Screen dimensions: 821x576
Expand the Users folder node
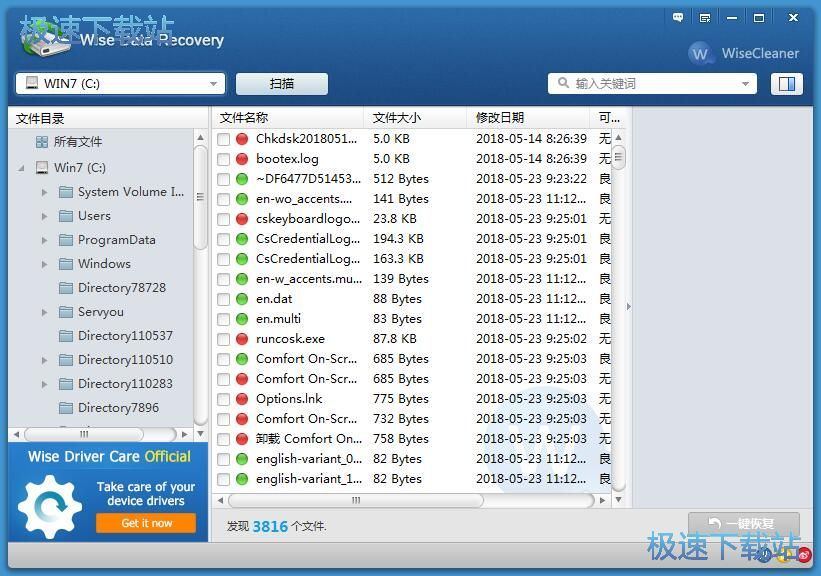tap(45, 216)
